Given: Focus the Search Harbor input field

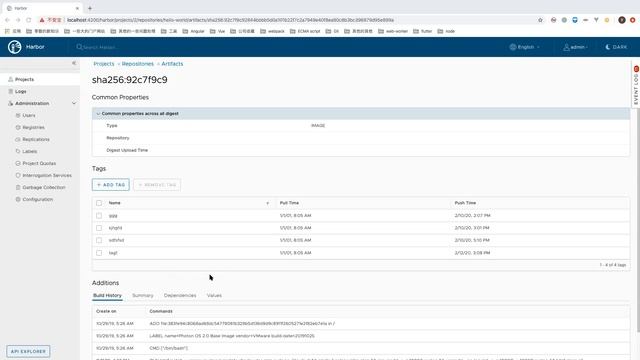Looking at the screenshot, I should (x=100, y=47).
